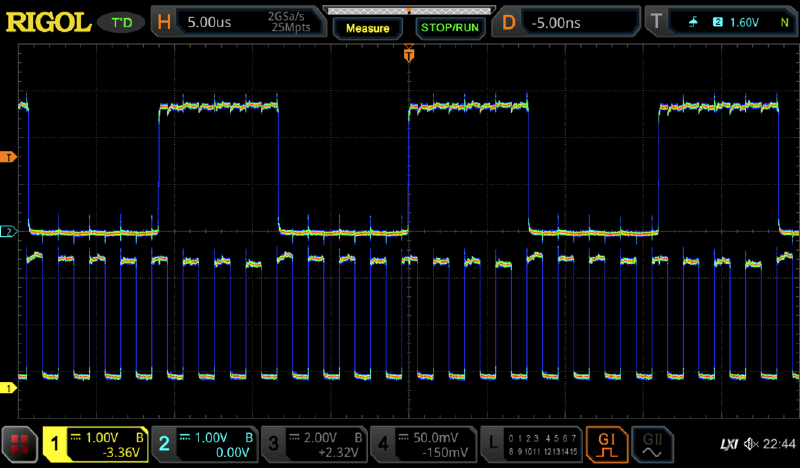Toggle channel 2 at 1.00V
This screenshot has width=800, height=468.
(x=205, y=444)
